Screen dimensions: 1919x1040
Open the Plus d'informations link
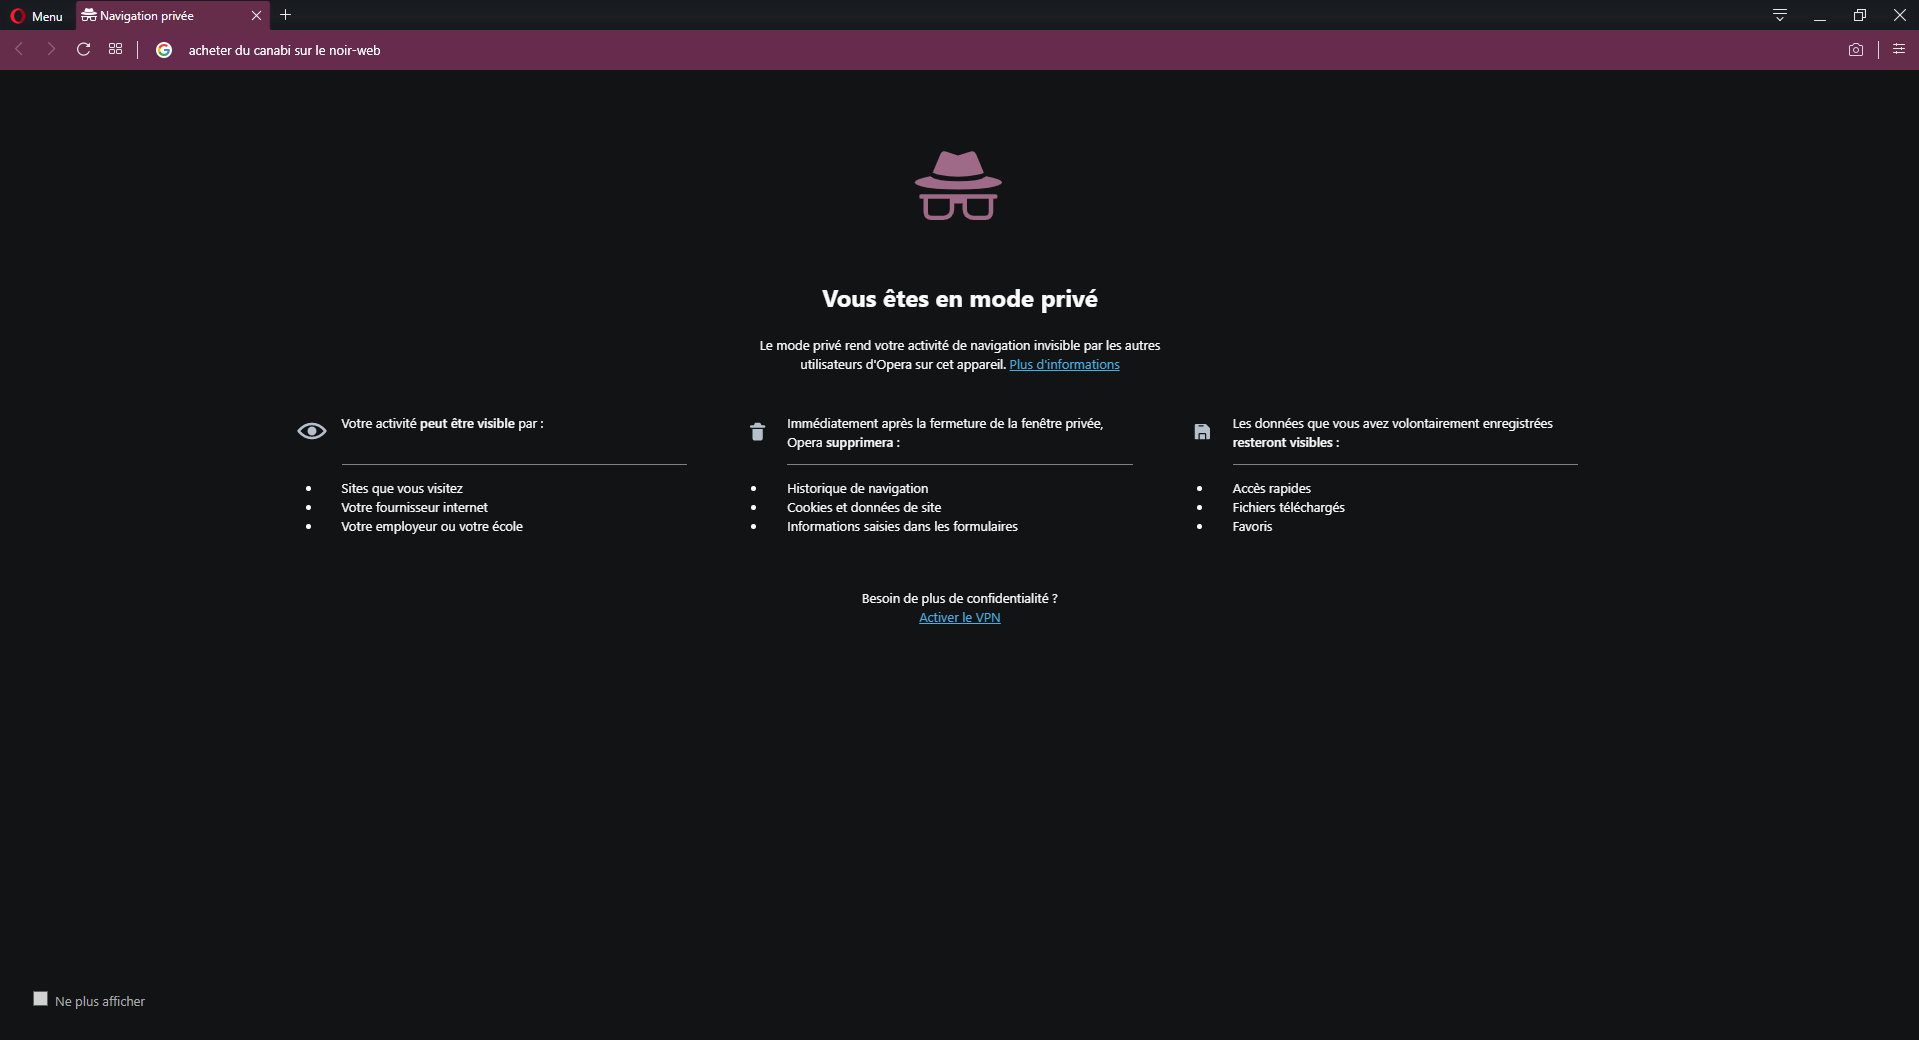coord(1064,365)
